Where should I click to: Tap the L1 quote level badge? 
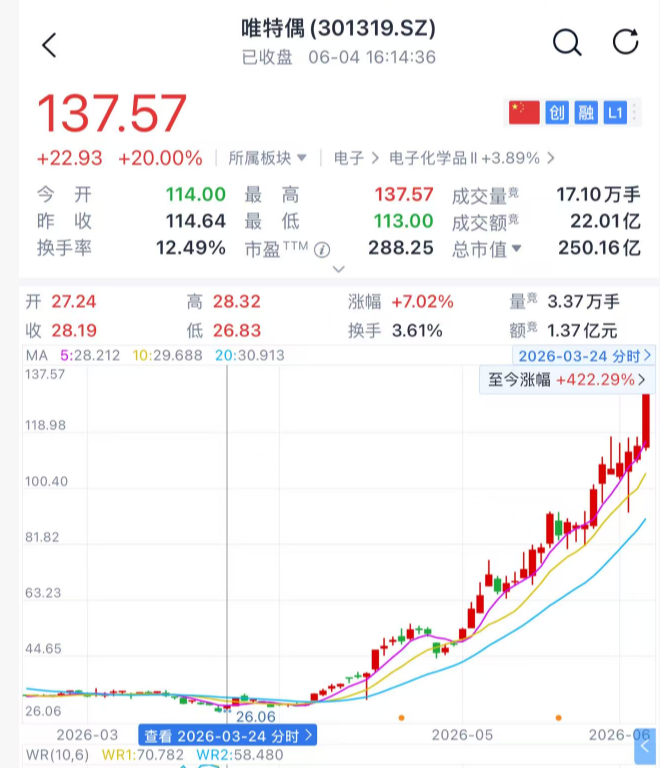point(615,113)
